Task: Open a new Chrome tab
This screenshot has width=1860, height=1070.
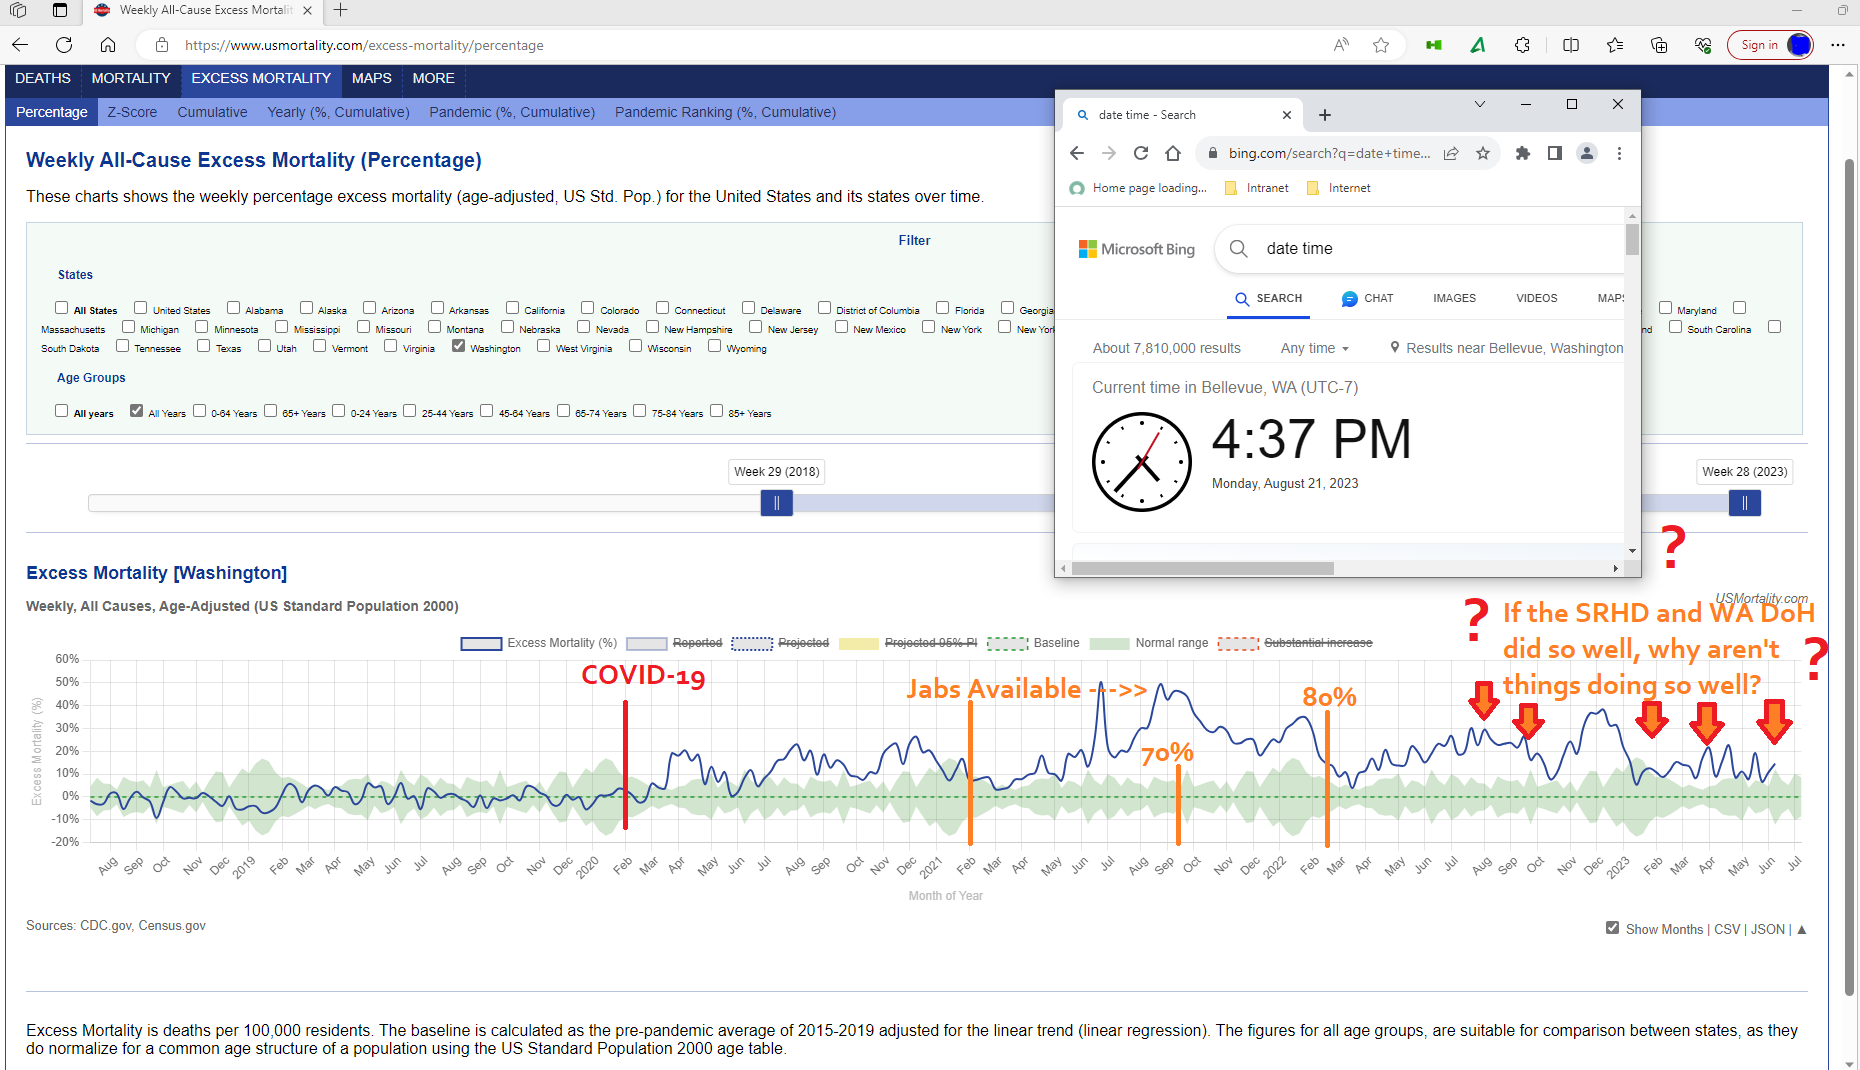Action: 1325,115
